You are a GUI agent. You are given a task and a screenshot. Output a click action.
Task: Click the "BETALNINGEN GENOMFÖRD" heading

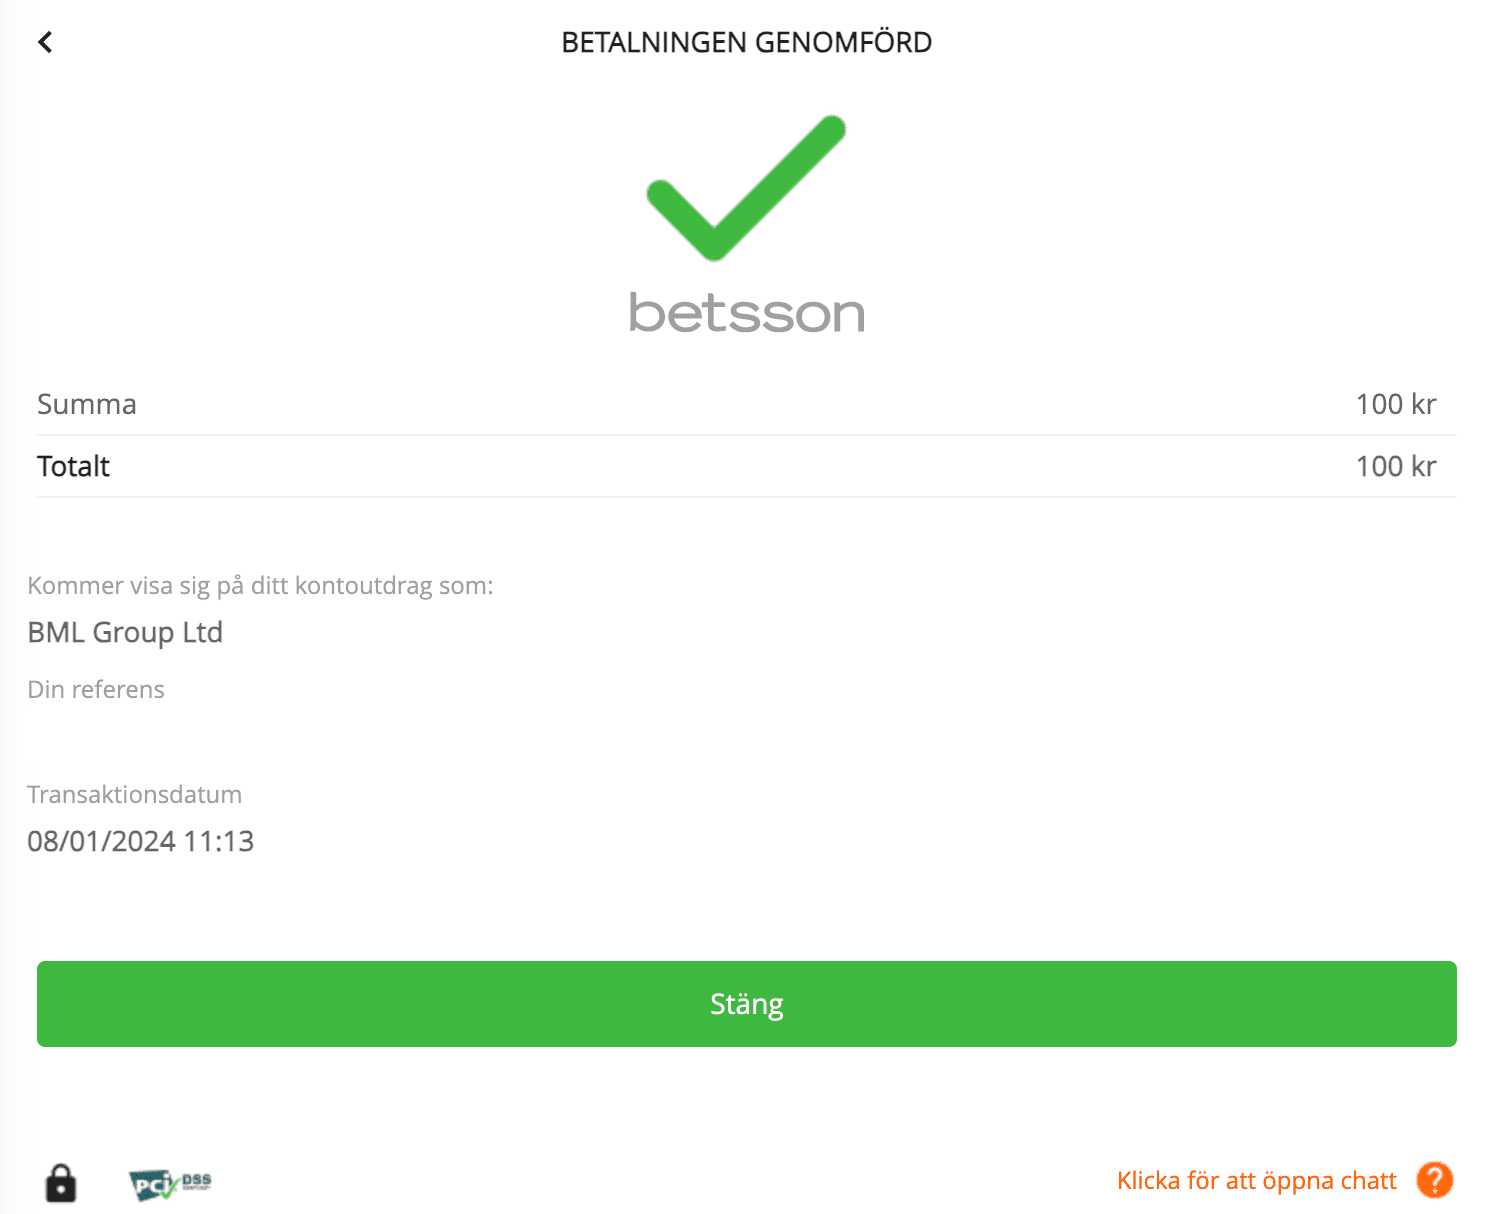[x=746, y=43]
